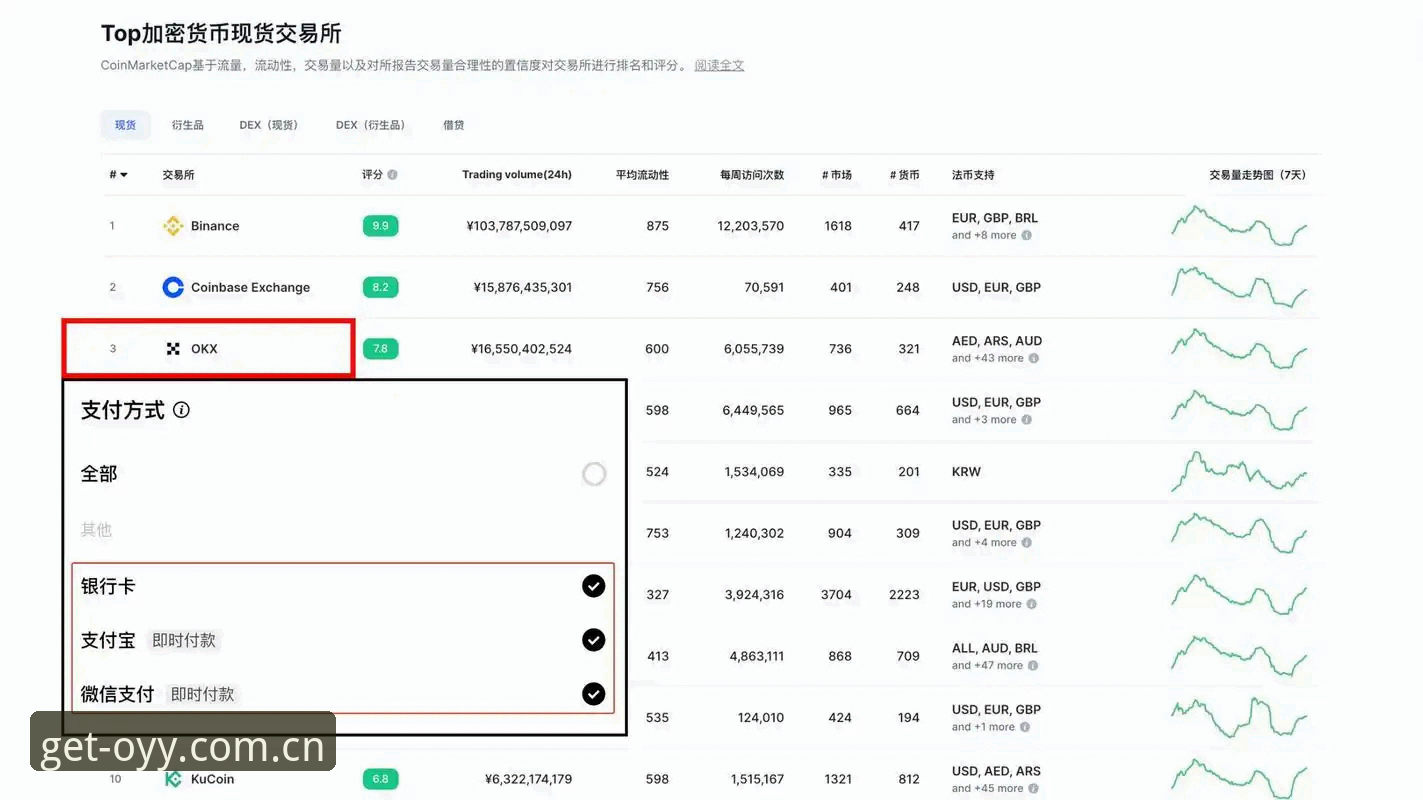The width and height of the screenshot is (1423, 800).
Task: Click OKX volume ¥16,550,402,524
Action: click(x=522, y=349)
